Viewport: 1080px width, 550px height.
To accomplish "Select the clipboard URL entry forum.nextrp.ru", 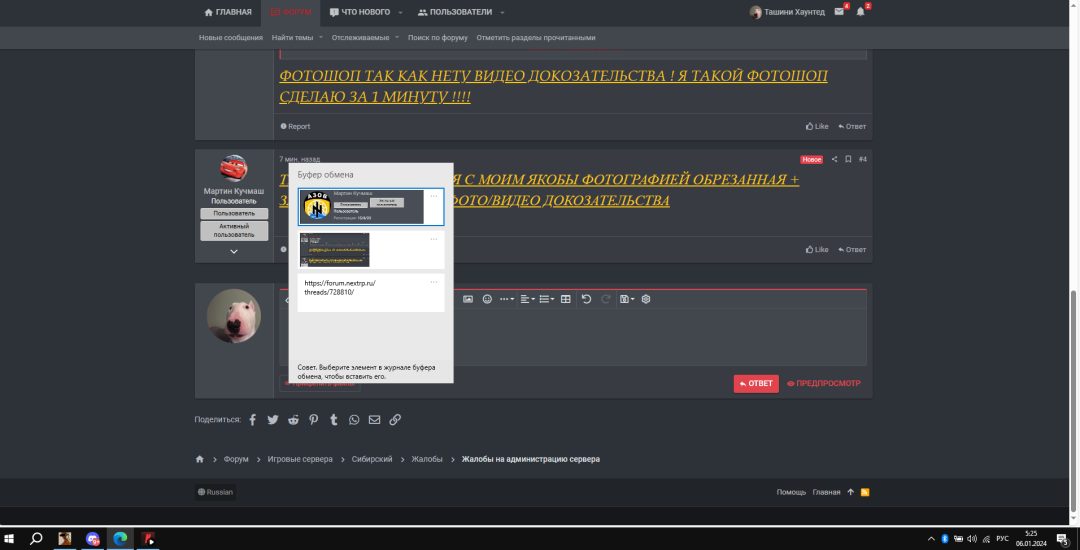I will 370,292.
